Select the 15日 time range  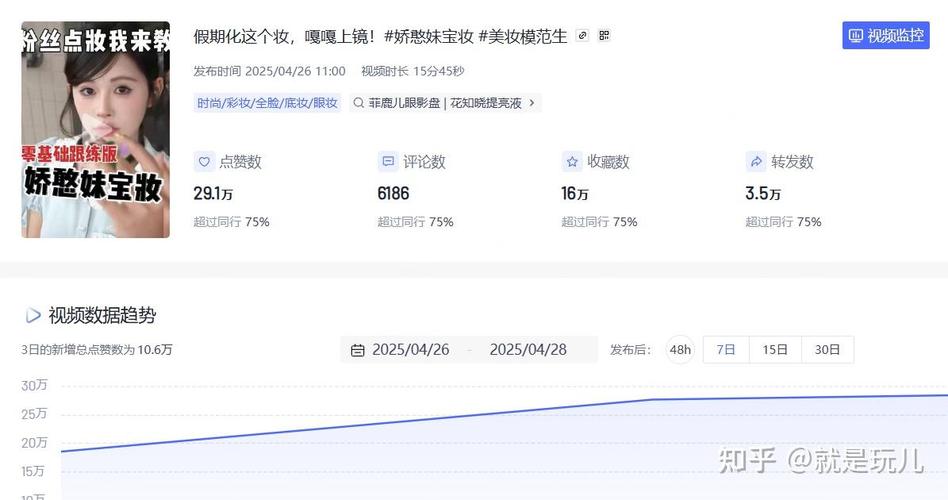tap(775, 349)
